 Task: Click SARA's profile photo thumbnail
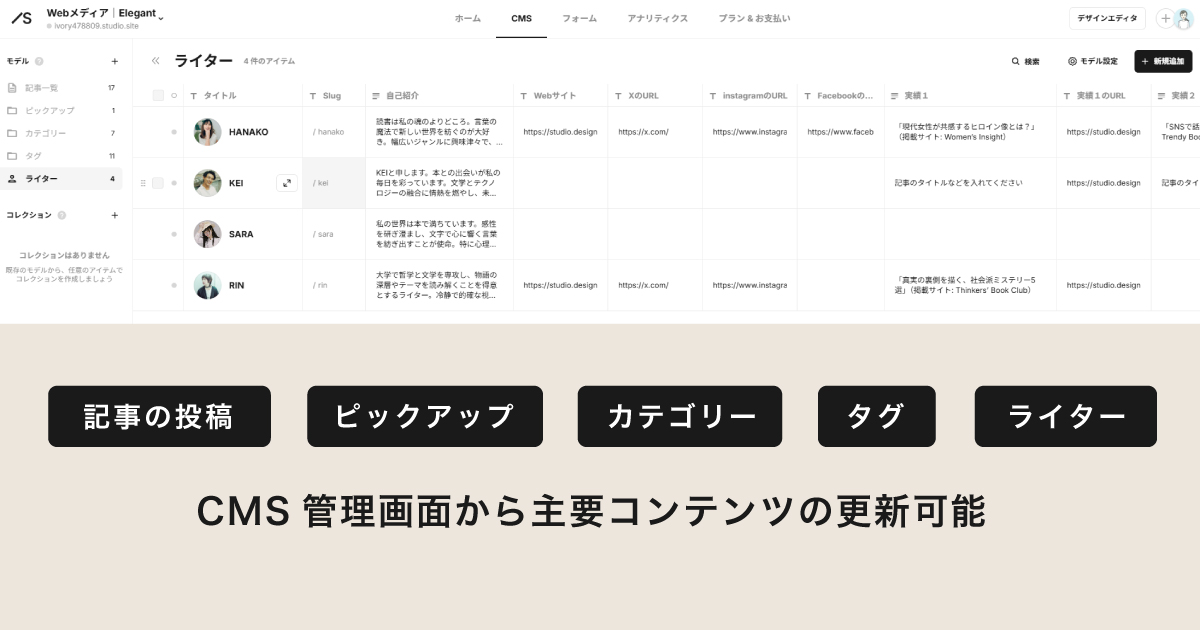(x=207, y=233)
